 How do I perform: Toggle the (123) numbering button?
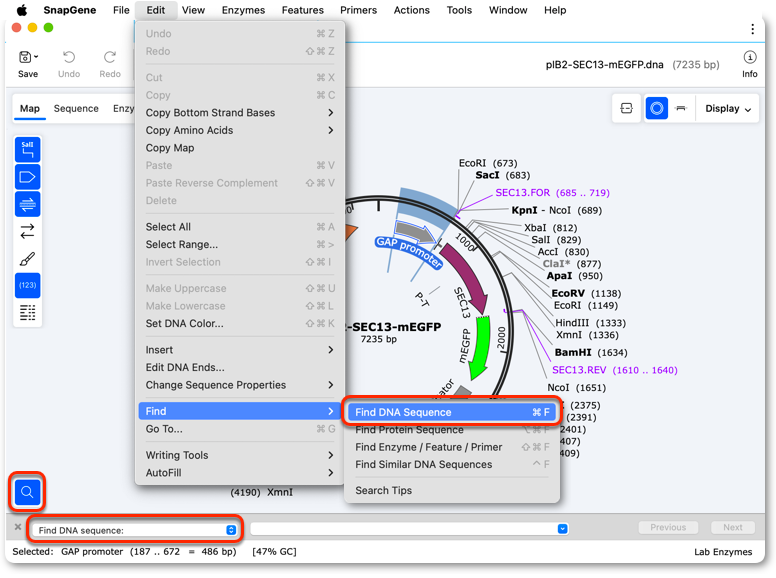pyautogui.click(x=28, y=286)
